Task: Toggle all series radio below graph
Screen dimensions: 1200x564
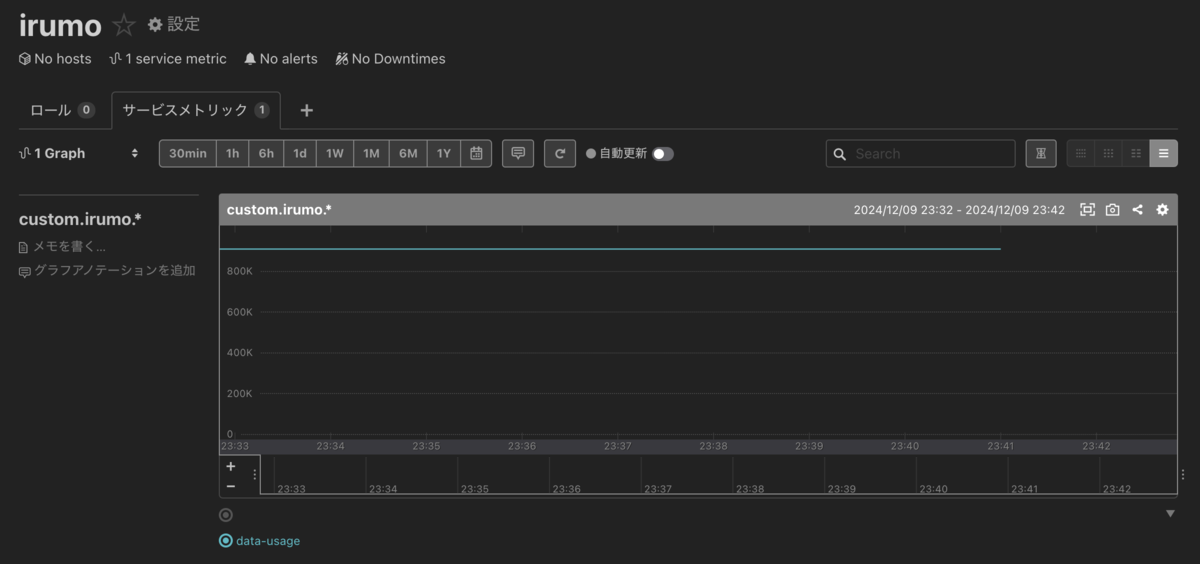Action: (x=226, y=515)
